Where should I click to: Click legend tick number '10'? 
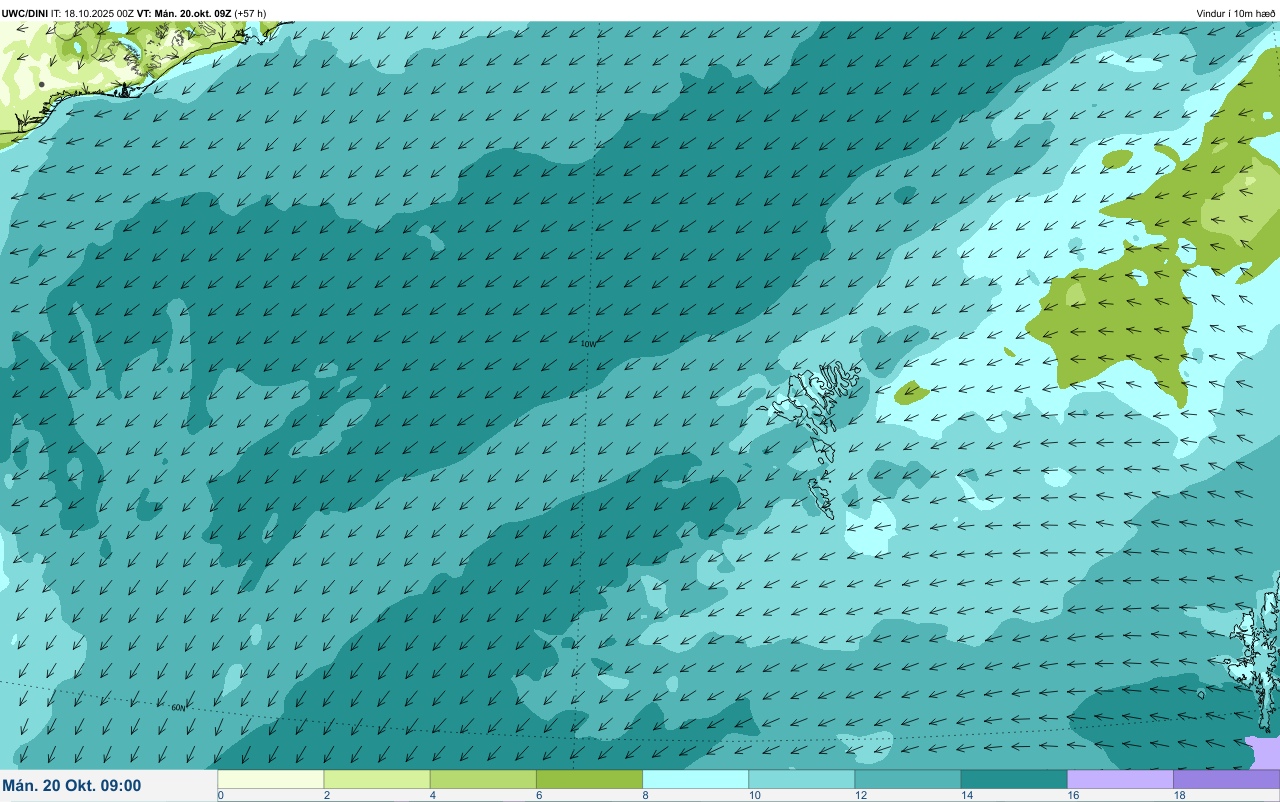pyautogui.click(x=753, y=795)
